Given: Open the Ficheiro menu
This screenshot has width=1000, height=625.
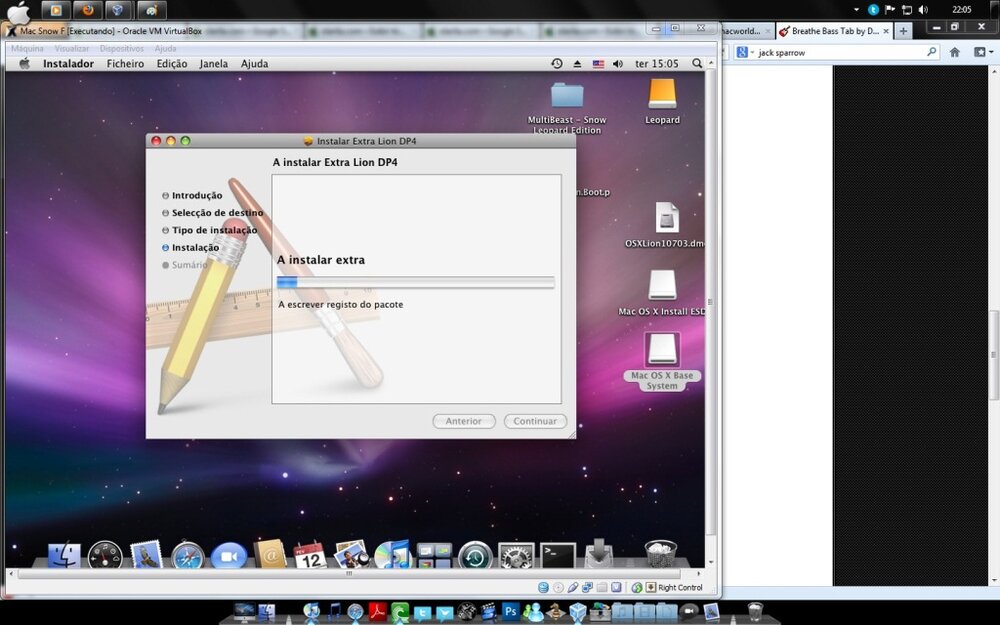Looking at the screenshot, I should pos(125,64).
